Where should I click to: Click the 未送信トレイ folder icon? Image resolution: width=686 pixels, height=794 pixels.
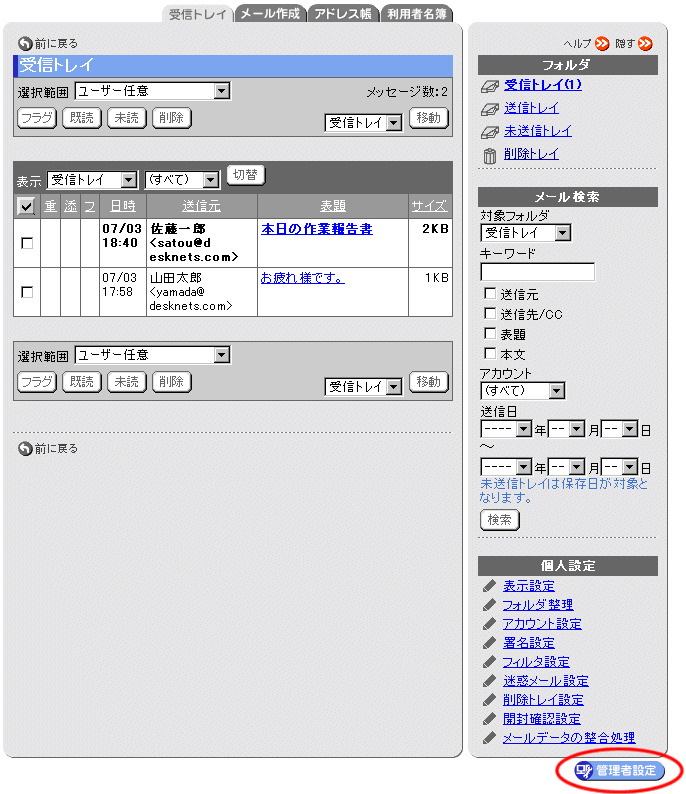pyautogui.click(x=489, y=132)
